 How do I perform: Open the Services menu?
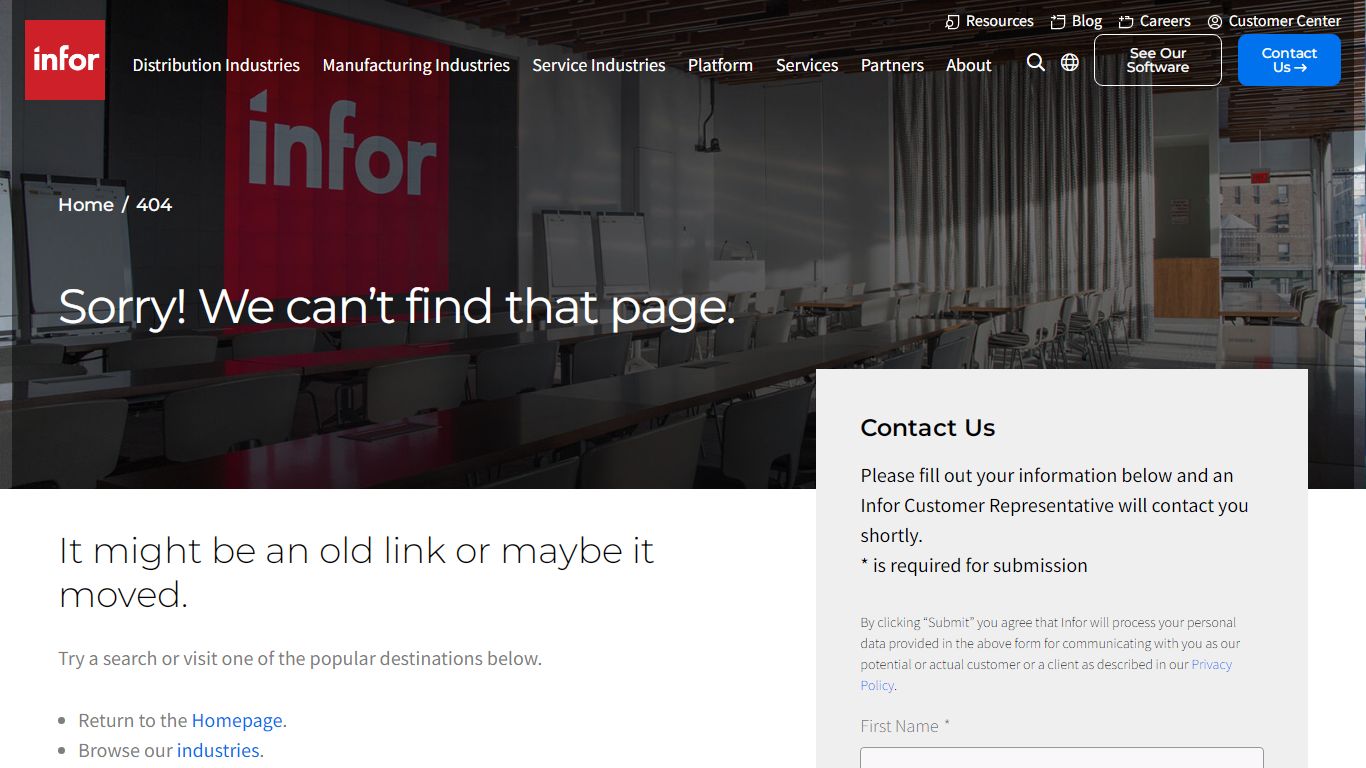click(x=807, y=65)
